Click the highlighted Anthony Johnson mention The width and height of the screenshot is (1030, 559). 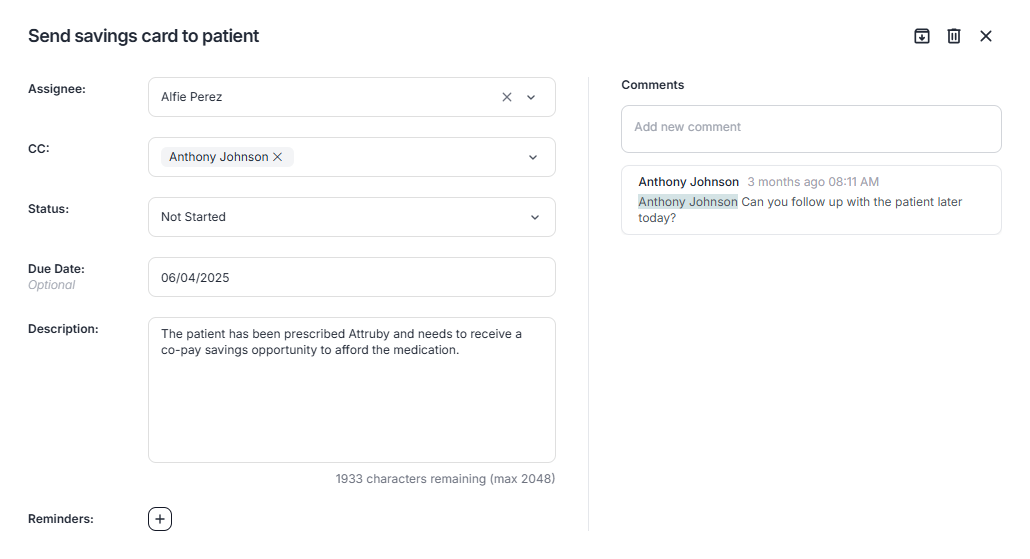pos(688,202)
